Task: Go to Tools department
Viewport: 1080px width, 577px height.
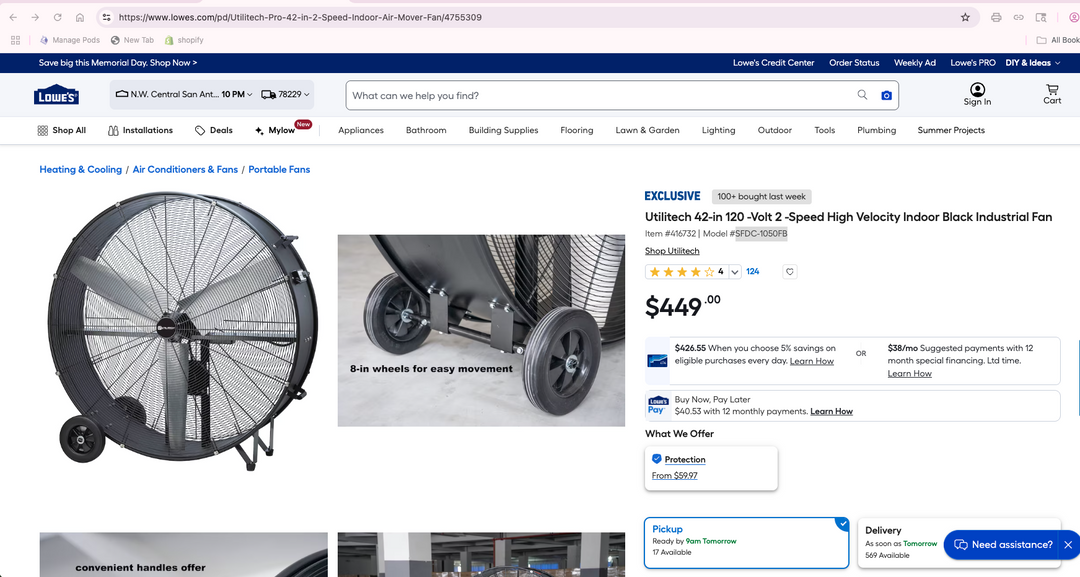Action: [824, 130]
